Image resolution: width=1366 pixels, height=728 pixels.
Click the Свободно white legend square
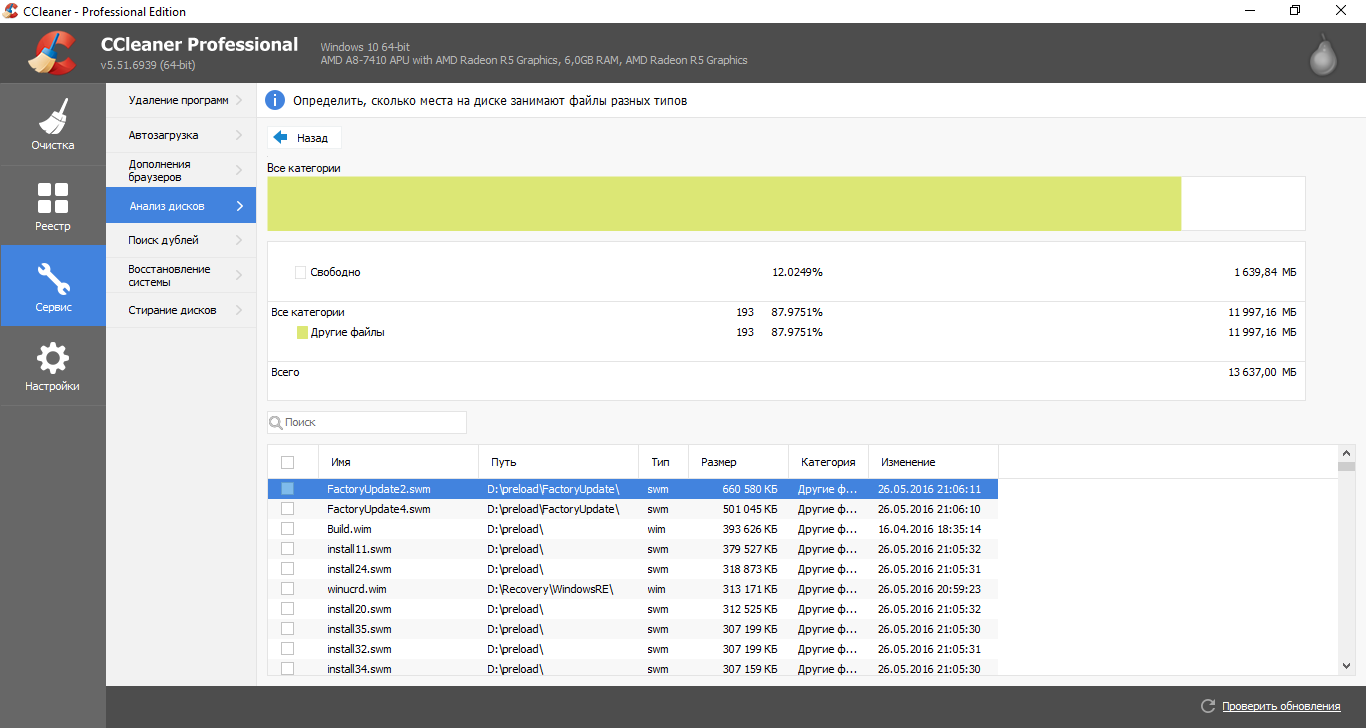(x=300, y=272)
